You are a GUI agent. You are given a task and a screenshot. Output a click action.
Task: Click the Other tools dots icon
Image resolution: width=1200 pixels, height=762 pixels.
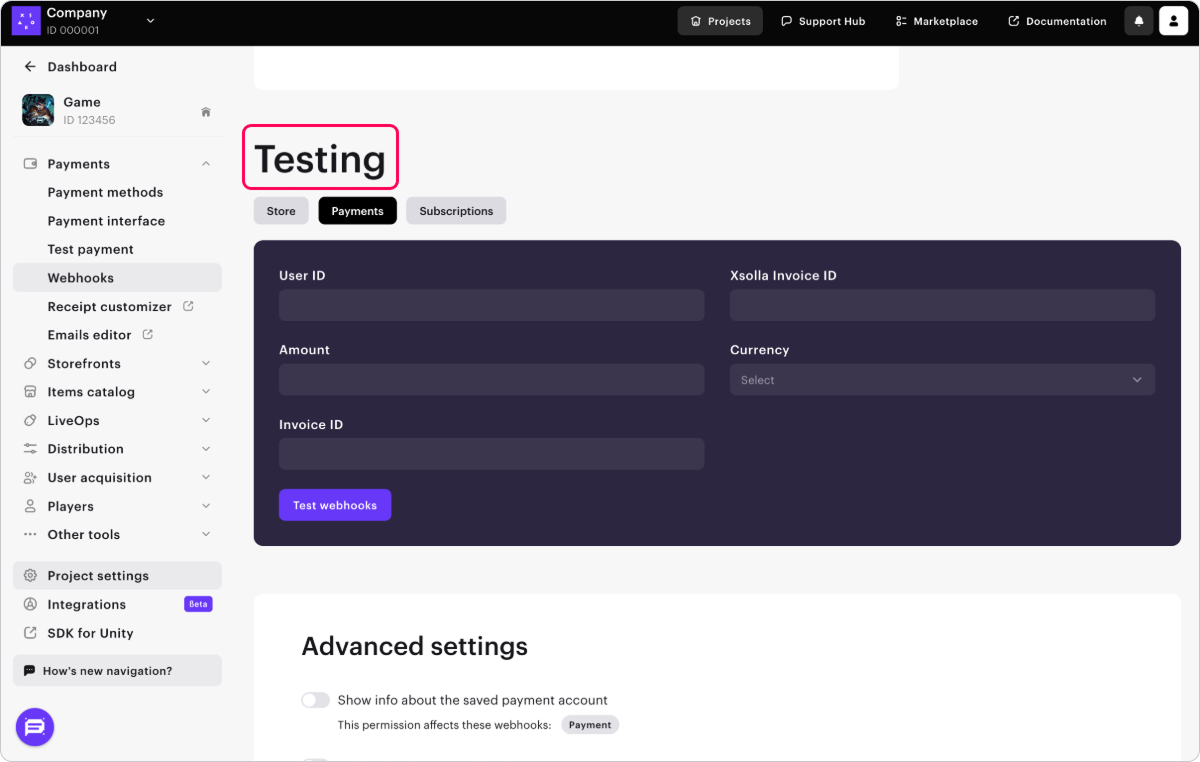(x=30, y=535)
